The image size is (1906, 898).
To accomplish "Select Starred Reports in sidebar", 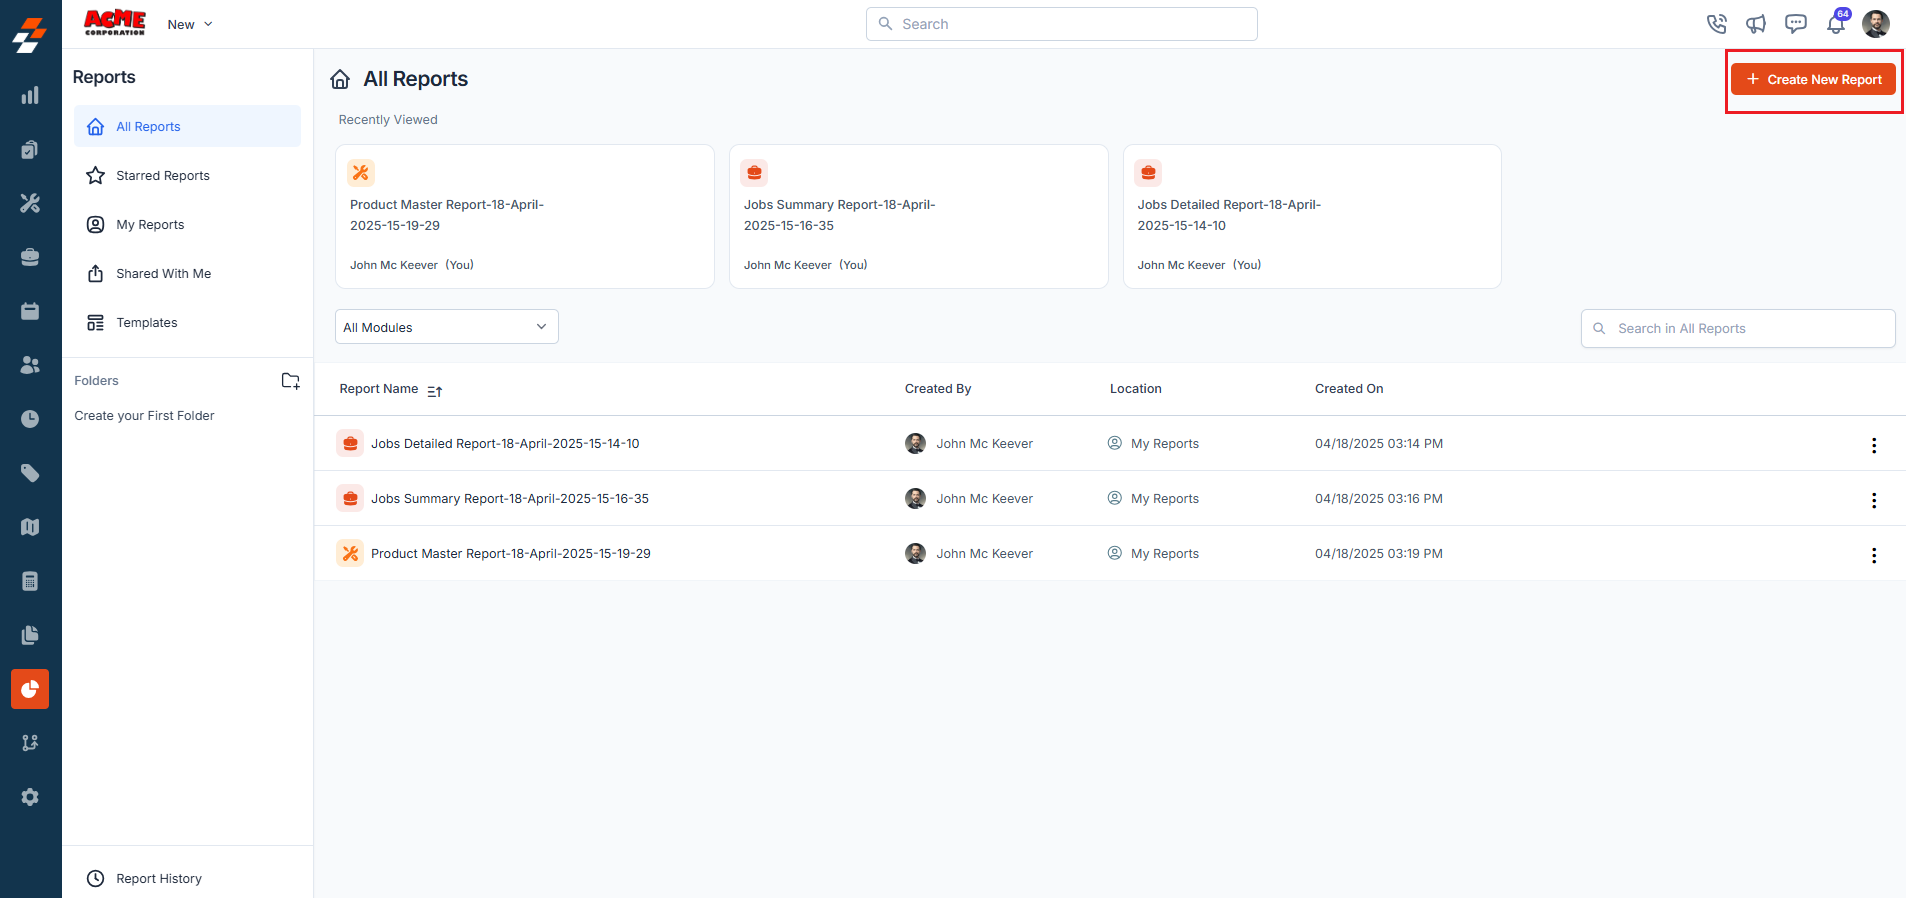I will point(187,175).
